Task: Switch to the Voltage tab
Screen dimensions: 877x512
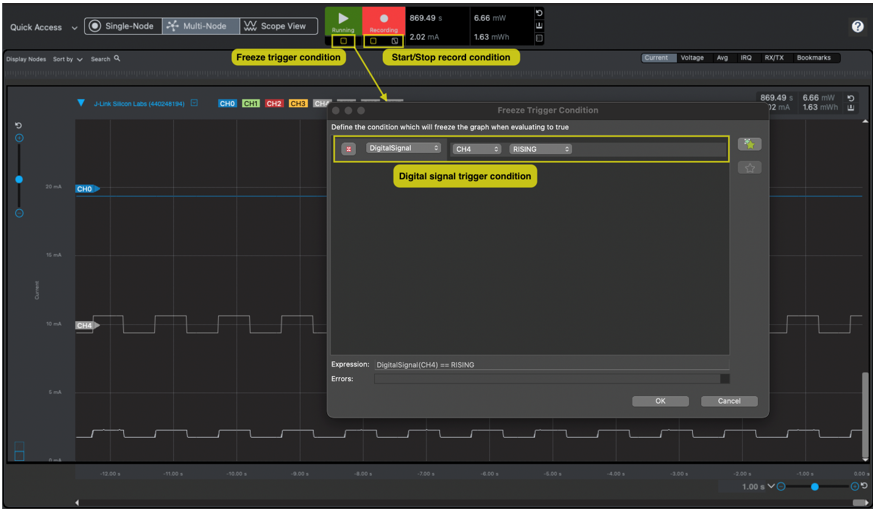Action: point(692,58)
